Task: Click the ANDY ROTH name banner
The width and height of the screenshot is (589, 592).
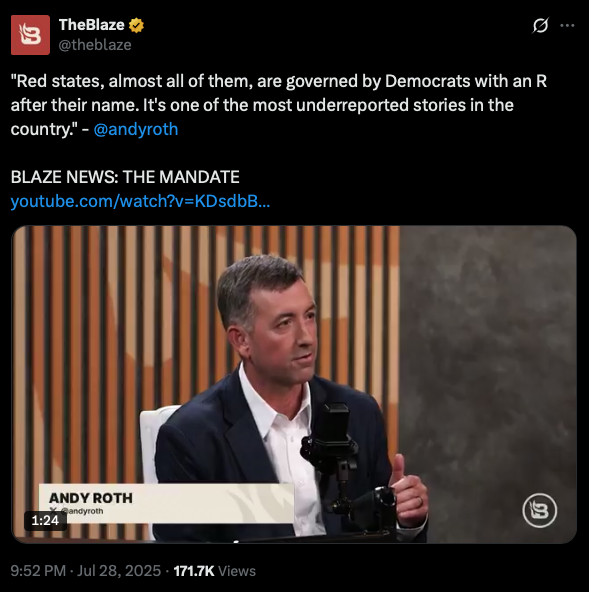Action: pyautogui.click(x=166, y=503)
